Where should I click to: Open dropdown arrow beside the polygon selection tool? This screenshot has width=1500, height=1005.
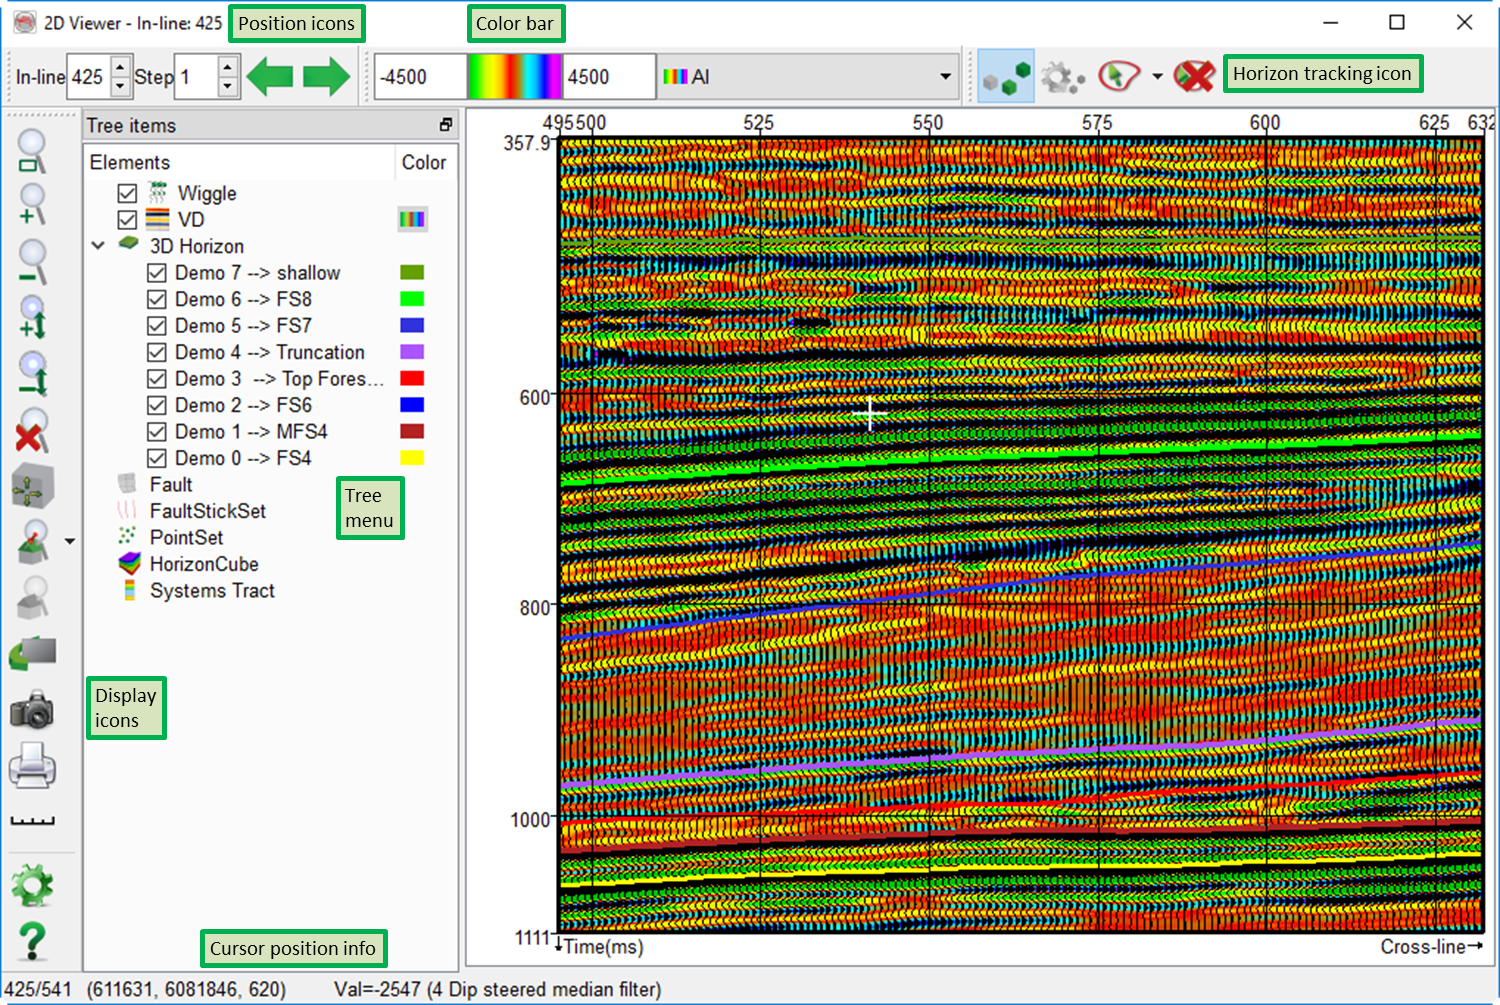1157,77
